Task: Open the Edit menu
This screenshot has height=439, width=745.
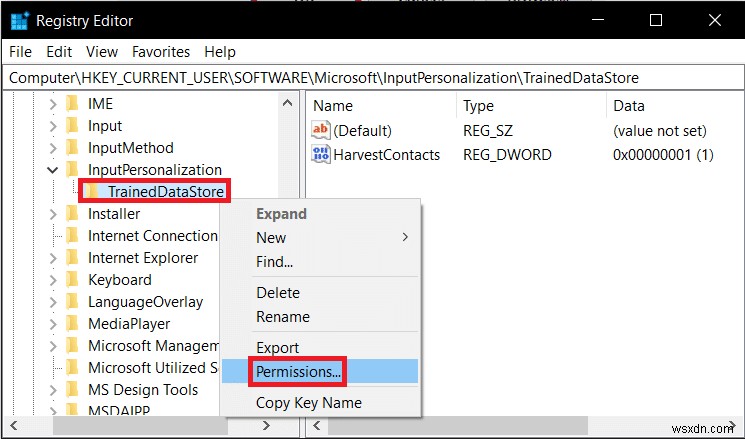Action: (59, 52)
